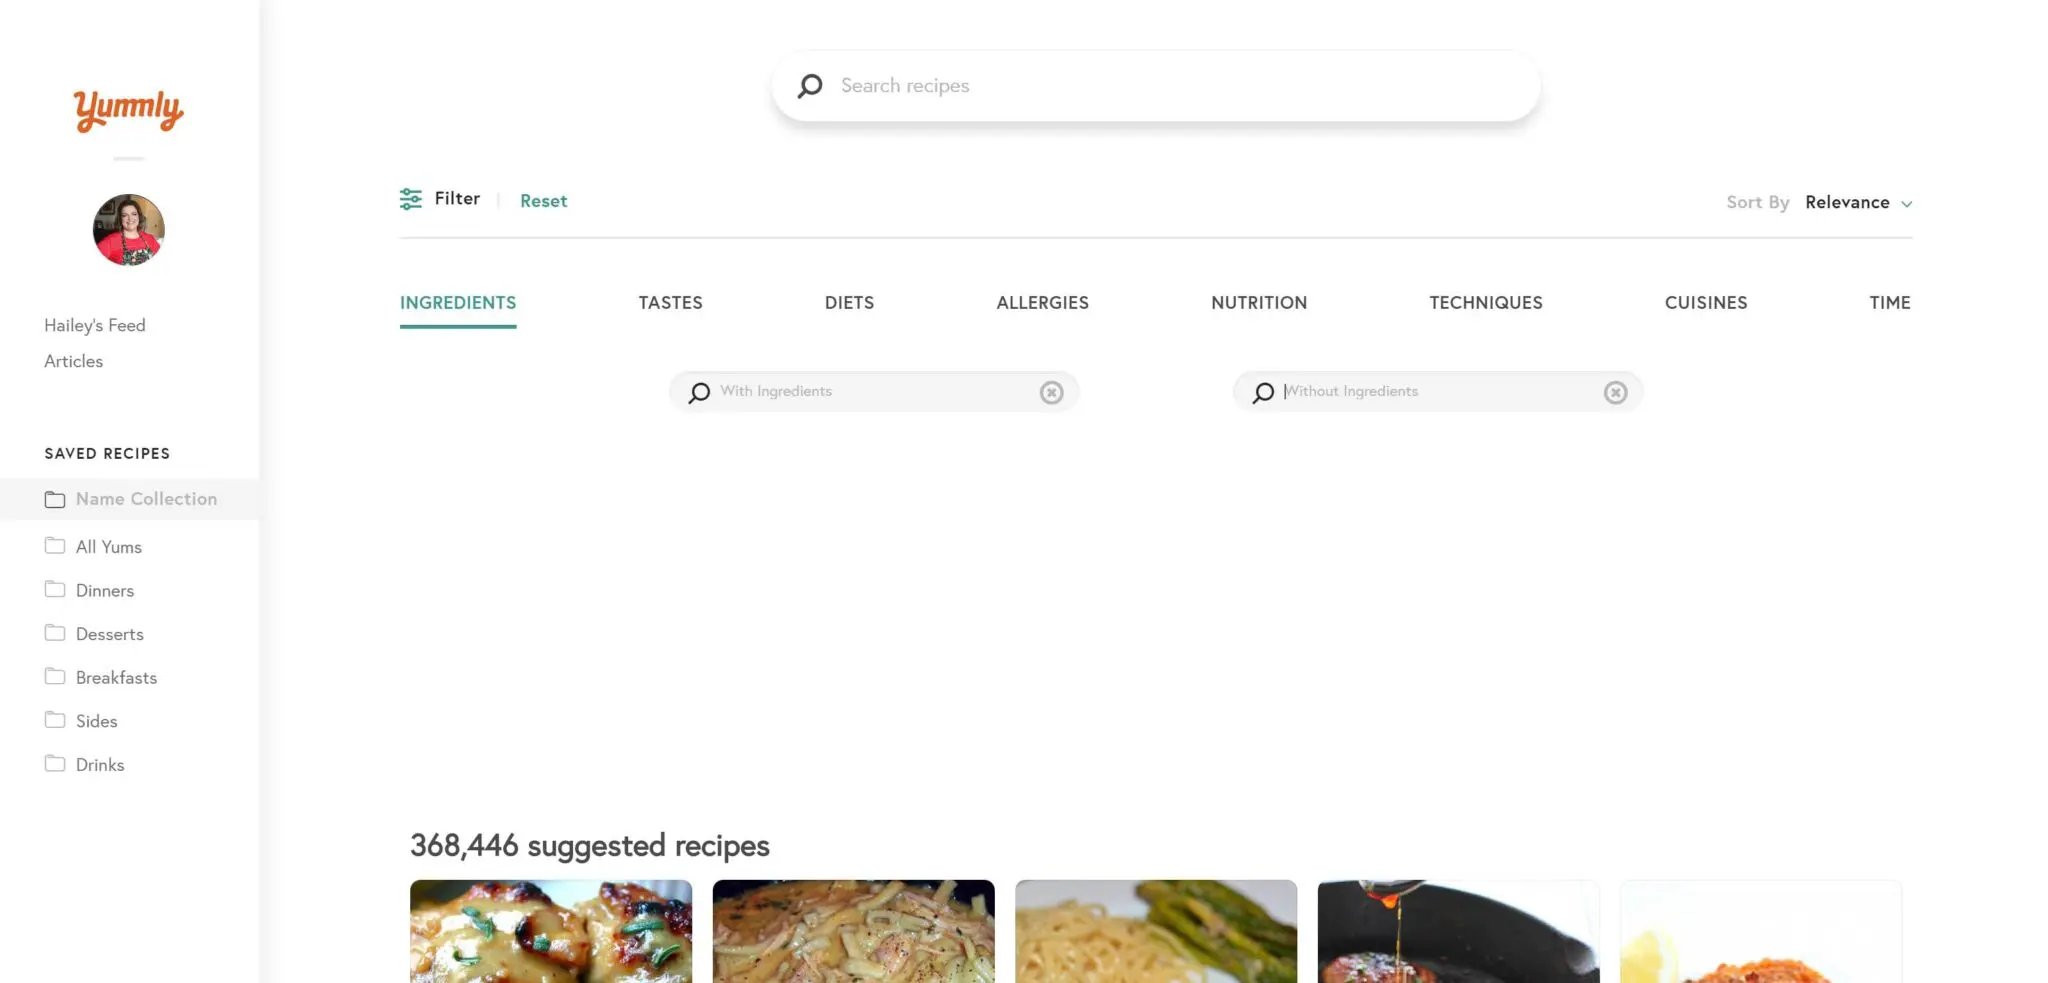Click the Name Collection folder icon

point(55,499)
